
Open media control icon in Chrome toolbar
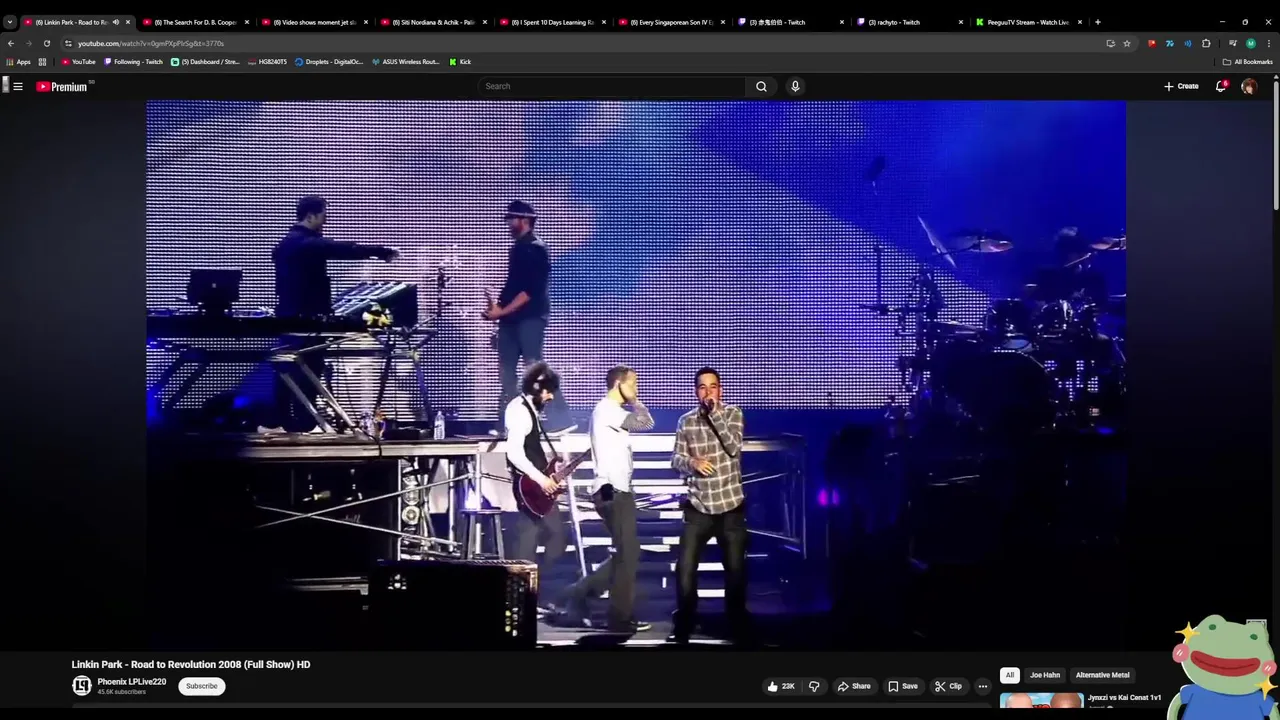coord(1233,43)
